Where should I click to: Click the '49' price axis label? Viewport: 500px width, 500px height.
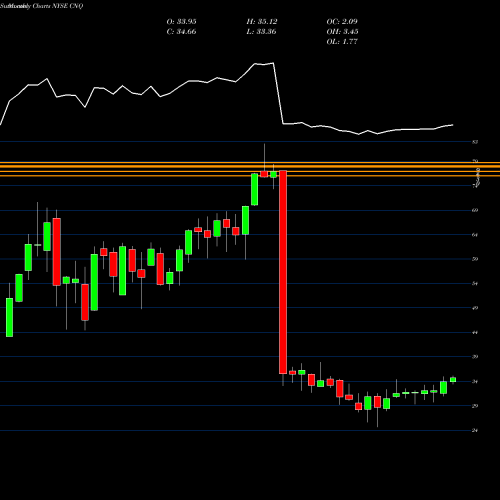475,308
